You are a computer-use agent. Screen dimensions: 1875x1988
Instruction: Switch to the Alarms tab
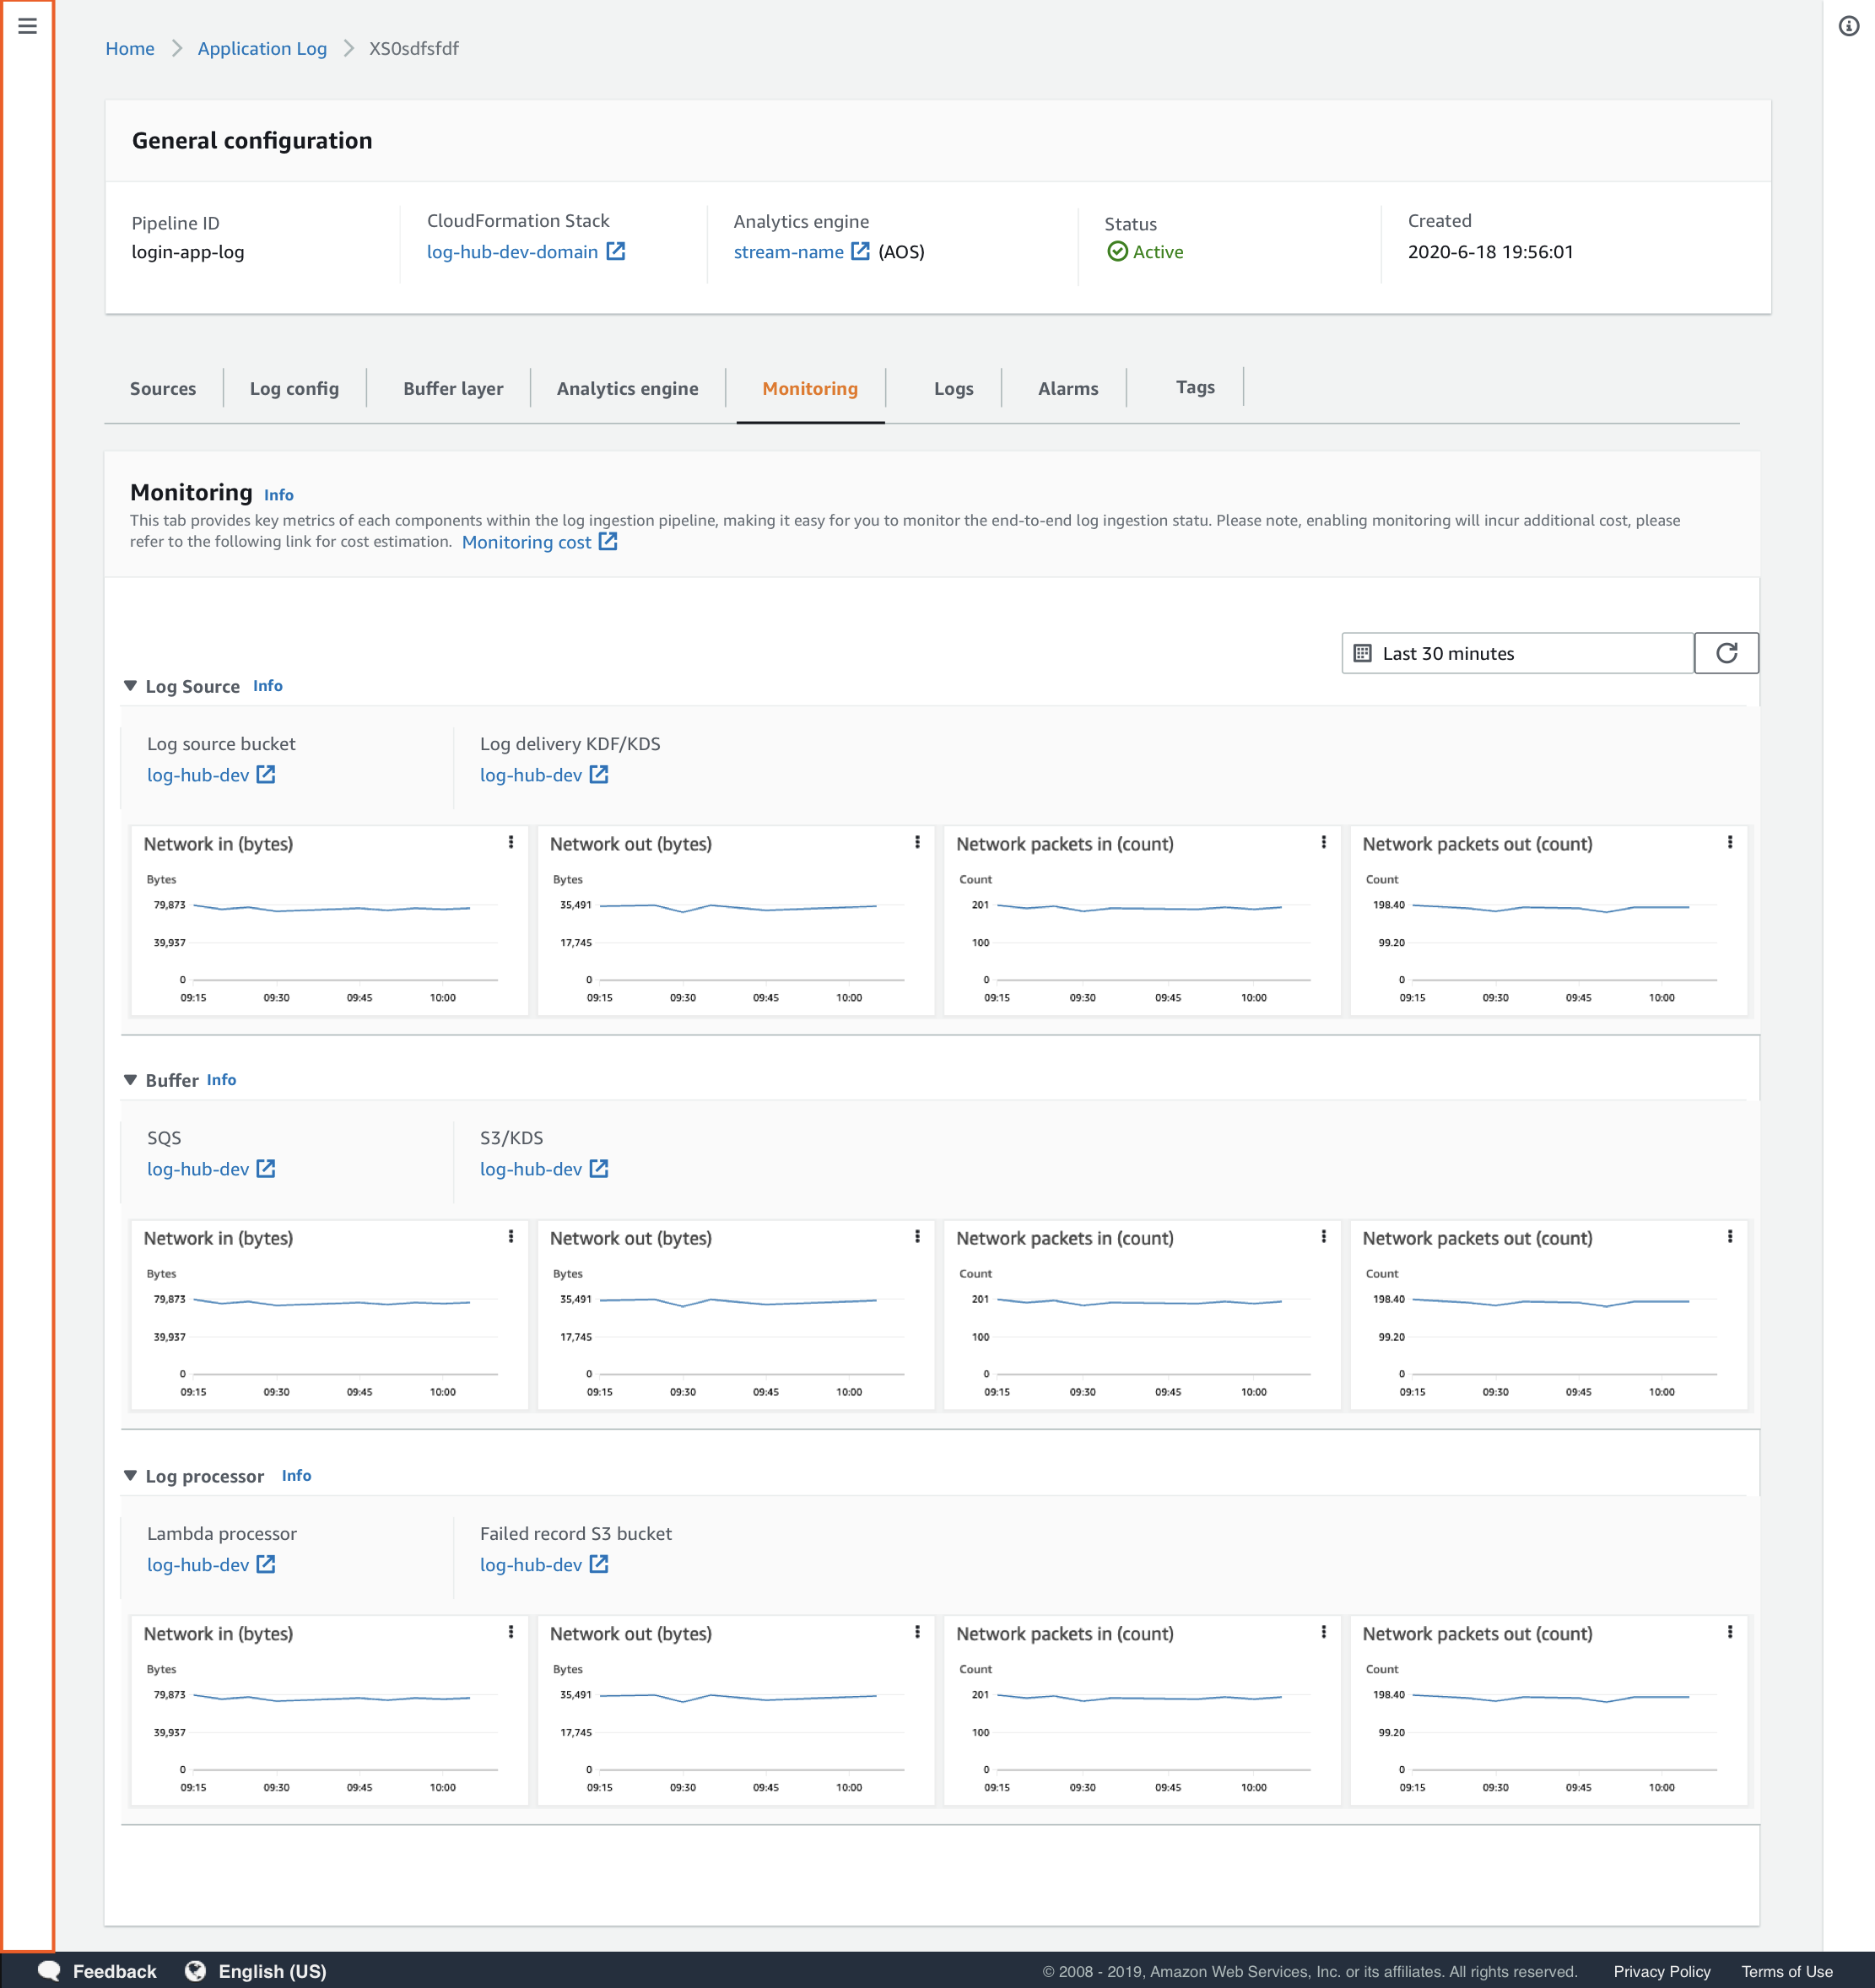pyautogui.click(x=1067, y=389)
